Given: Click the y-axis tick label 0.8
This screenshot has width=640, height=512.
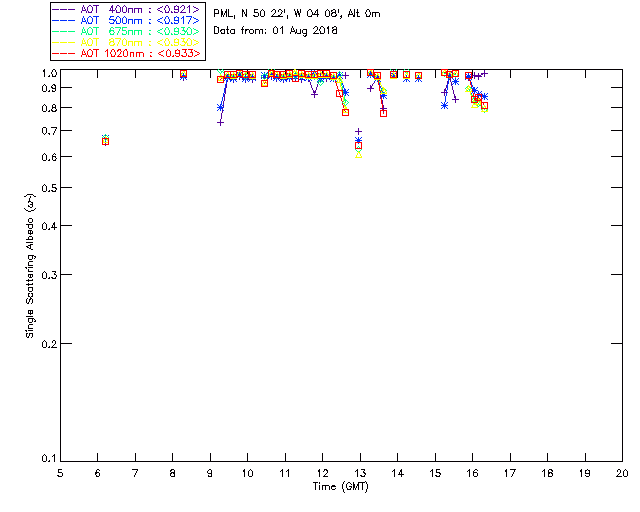Looking at the screenshot, I should coord(49,108).
